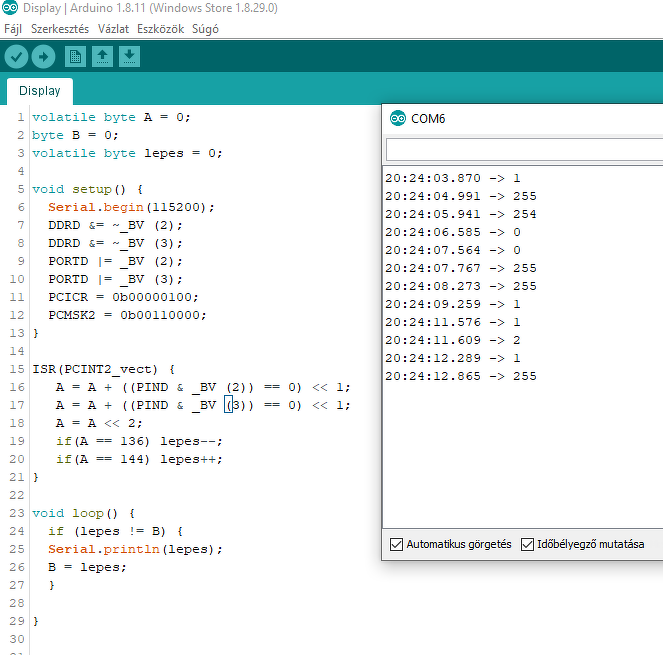Click the COM6 window Arduino icon
Screen dimensions: 663x655
click(x=398, y=118)
